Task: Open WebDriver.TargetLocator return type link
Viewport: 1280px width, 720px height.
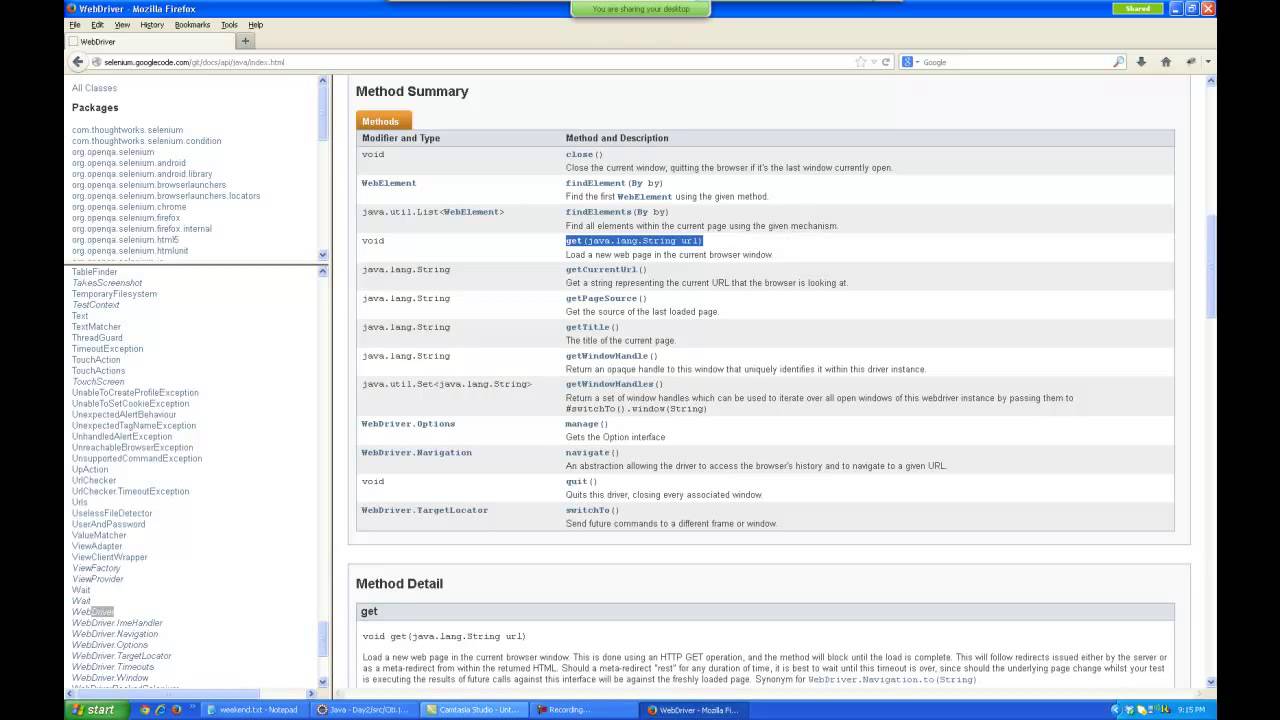Action: click(x=425, y=511)
